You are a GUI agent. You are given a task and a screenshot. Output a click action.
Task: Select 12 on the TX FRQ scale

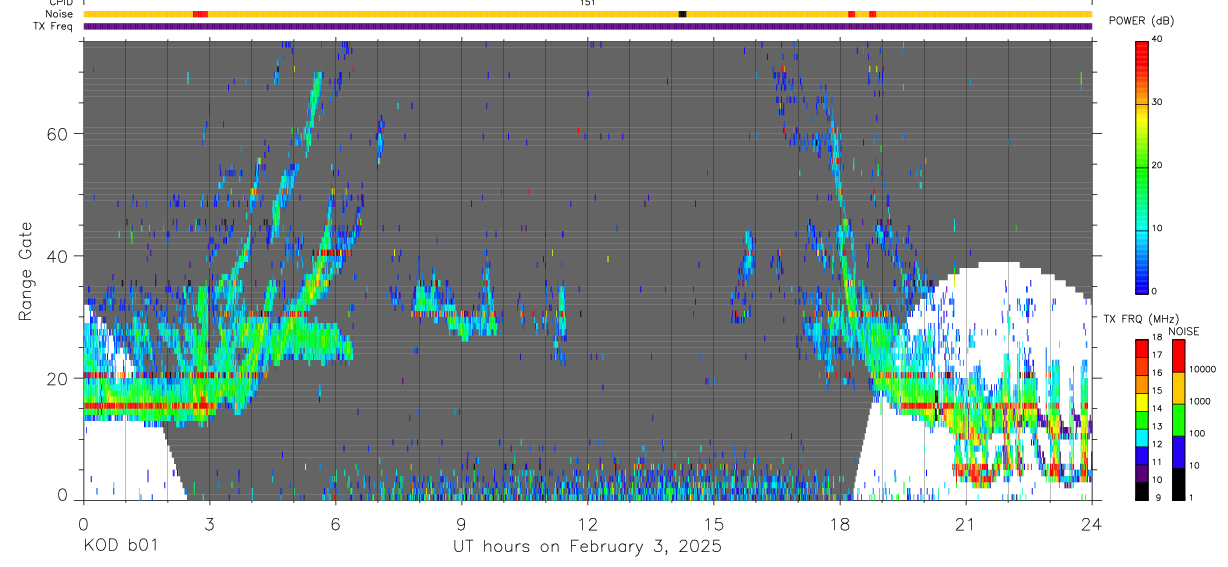pyautogui.click(x=1157, y=444)
